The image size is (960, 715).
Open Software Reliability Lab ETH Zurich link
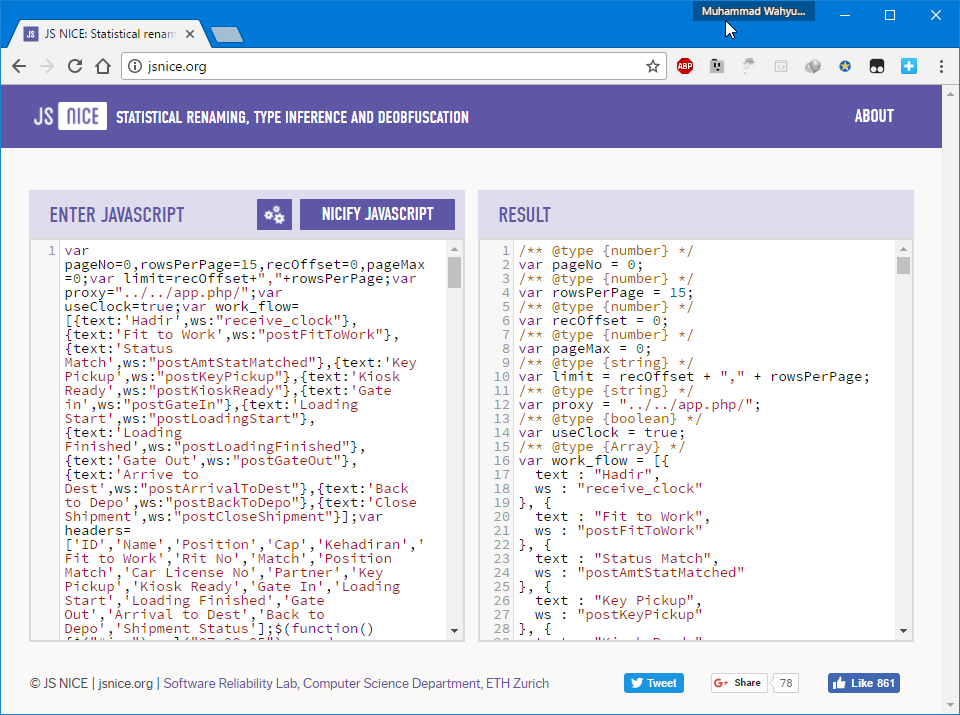(x=356, y=683)
